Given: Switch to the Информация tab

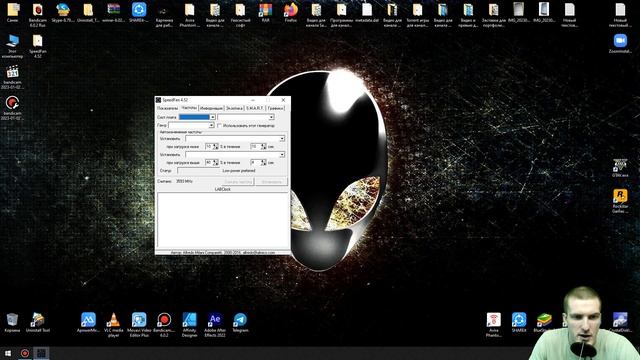Looking at the screenshot, I should (x=211, y=108).
